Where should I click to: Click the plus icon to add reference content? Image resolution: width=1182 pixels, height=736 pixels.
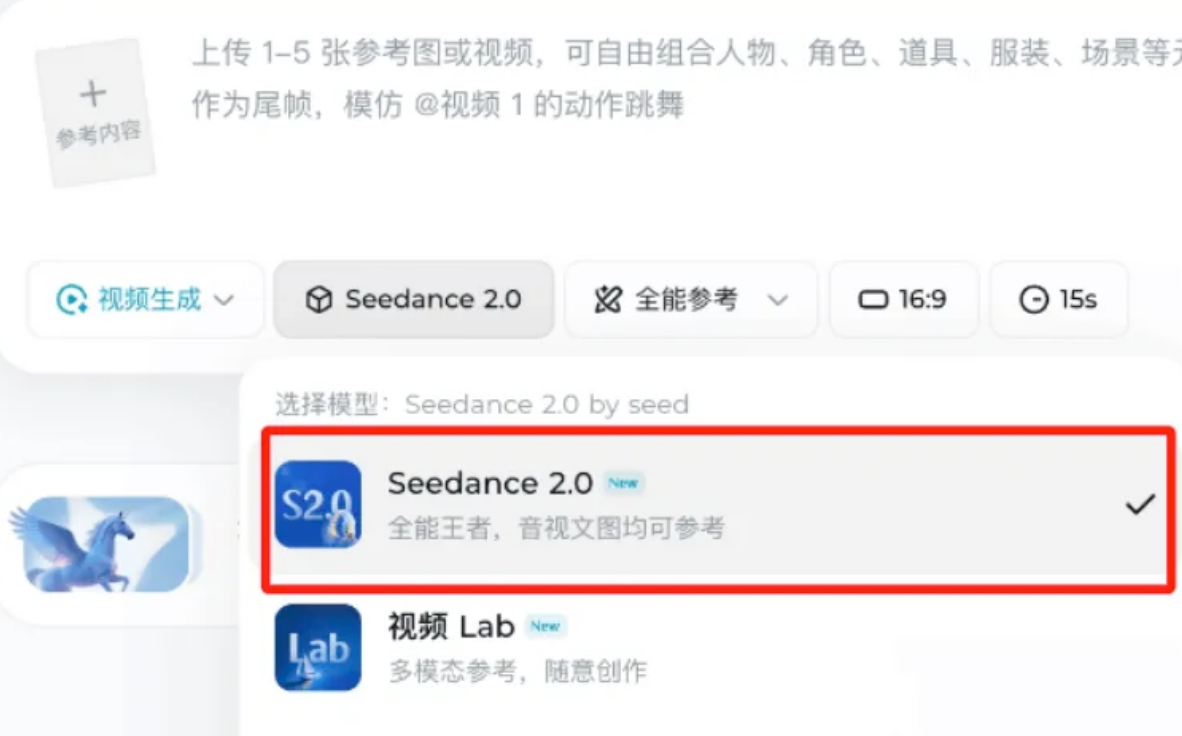point(93,95)
